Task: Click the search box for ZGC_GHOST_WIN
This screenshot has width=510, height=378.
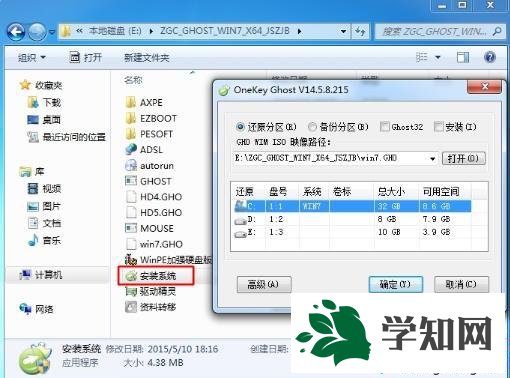Action: pyautogui.click(x=439, y=32)
